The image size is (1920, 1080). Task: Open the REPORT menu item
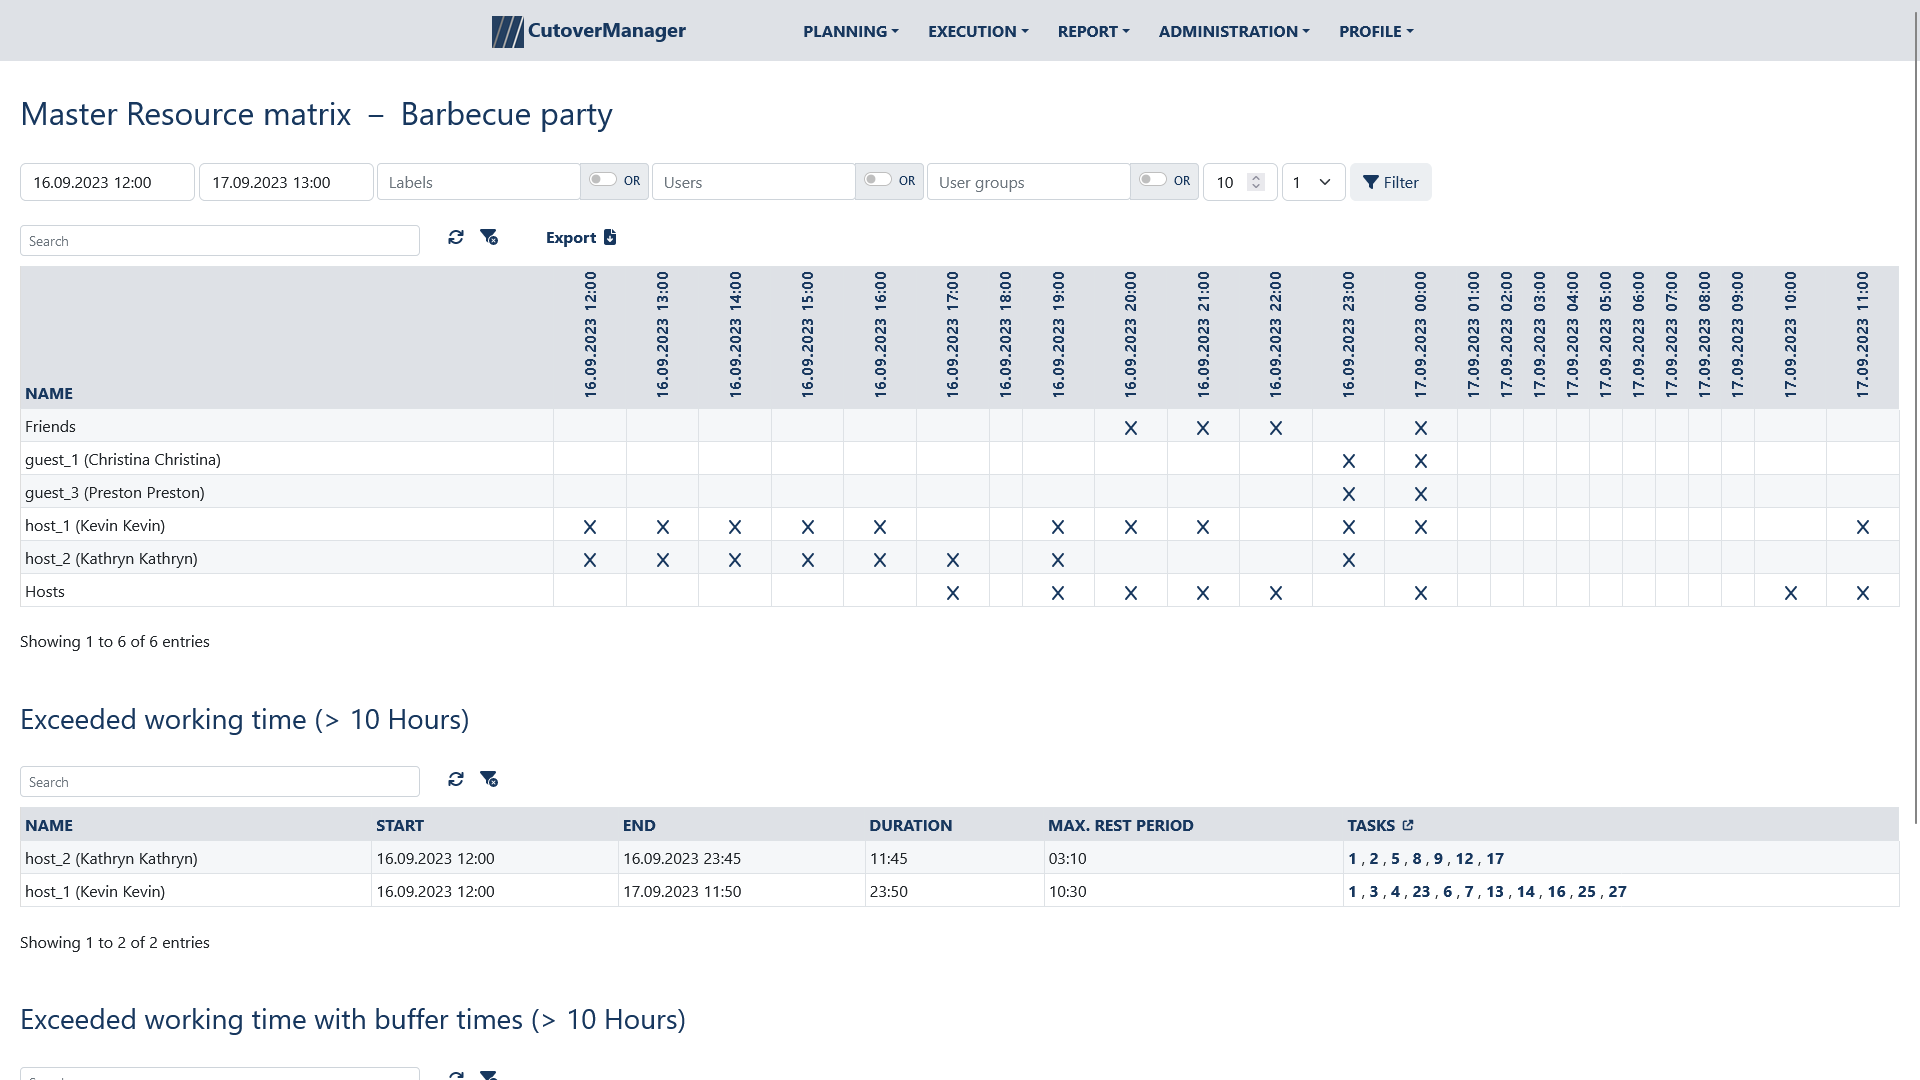click(x=1092, y=30)
